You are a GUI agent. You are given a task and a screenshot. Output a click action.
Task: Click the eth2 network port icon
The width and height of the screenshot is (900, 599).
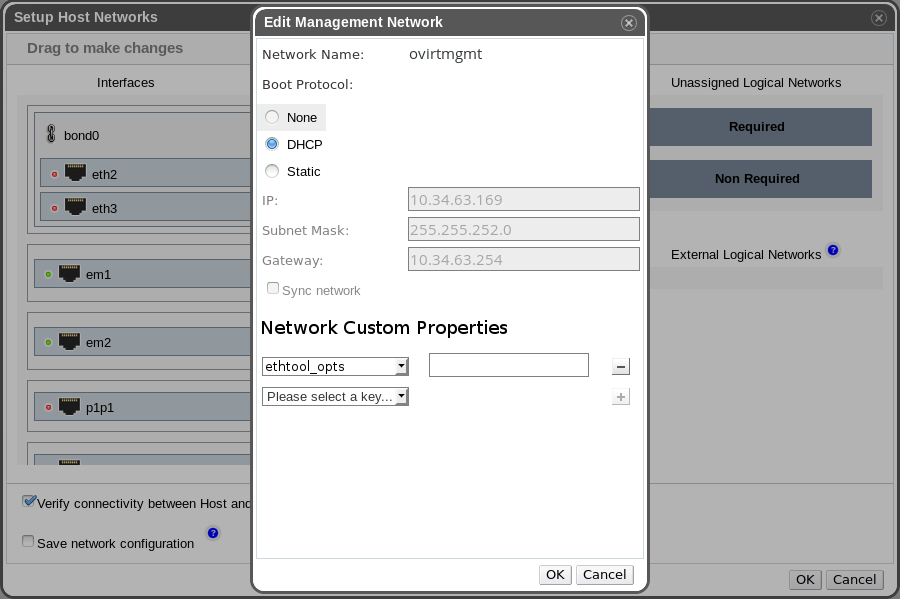tap(75, 173)
